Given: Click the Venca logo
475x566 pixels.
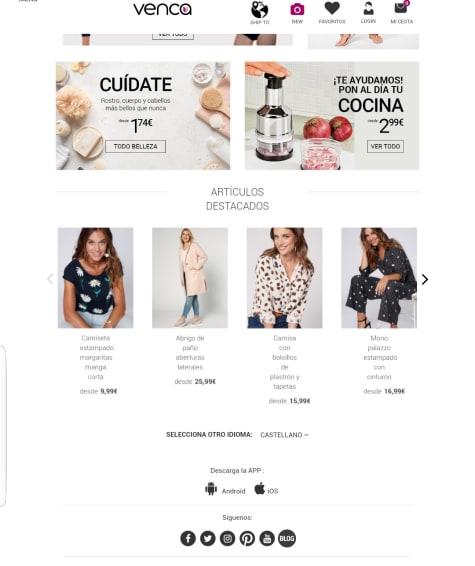Looking at the screenshot, I should 162,9.
